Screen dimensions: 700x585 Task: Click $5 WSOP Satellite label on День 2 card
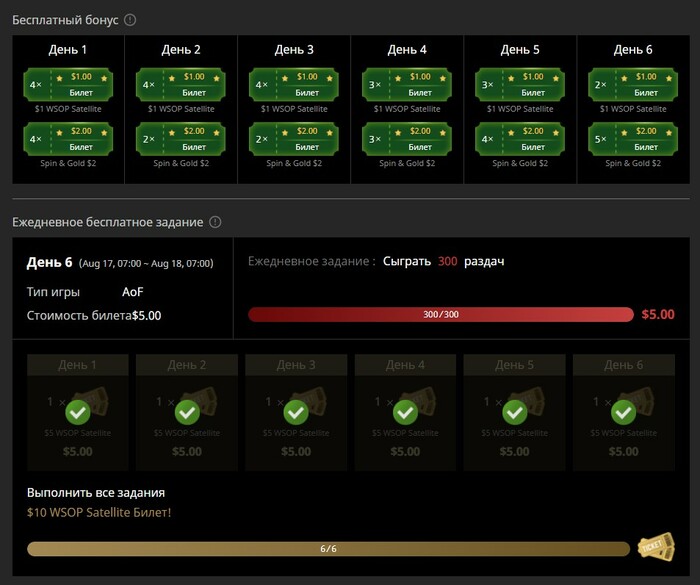187,433
